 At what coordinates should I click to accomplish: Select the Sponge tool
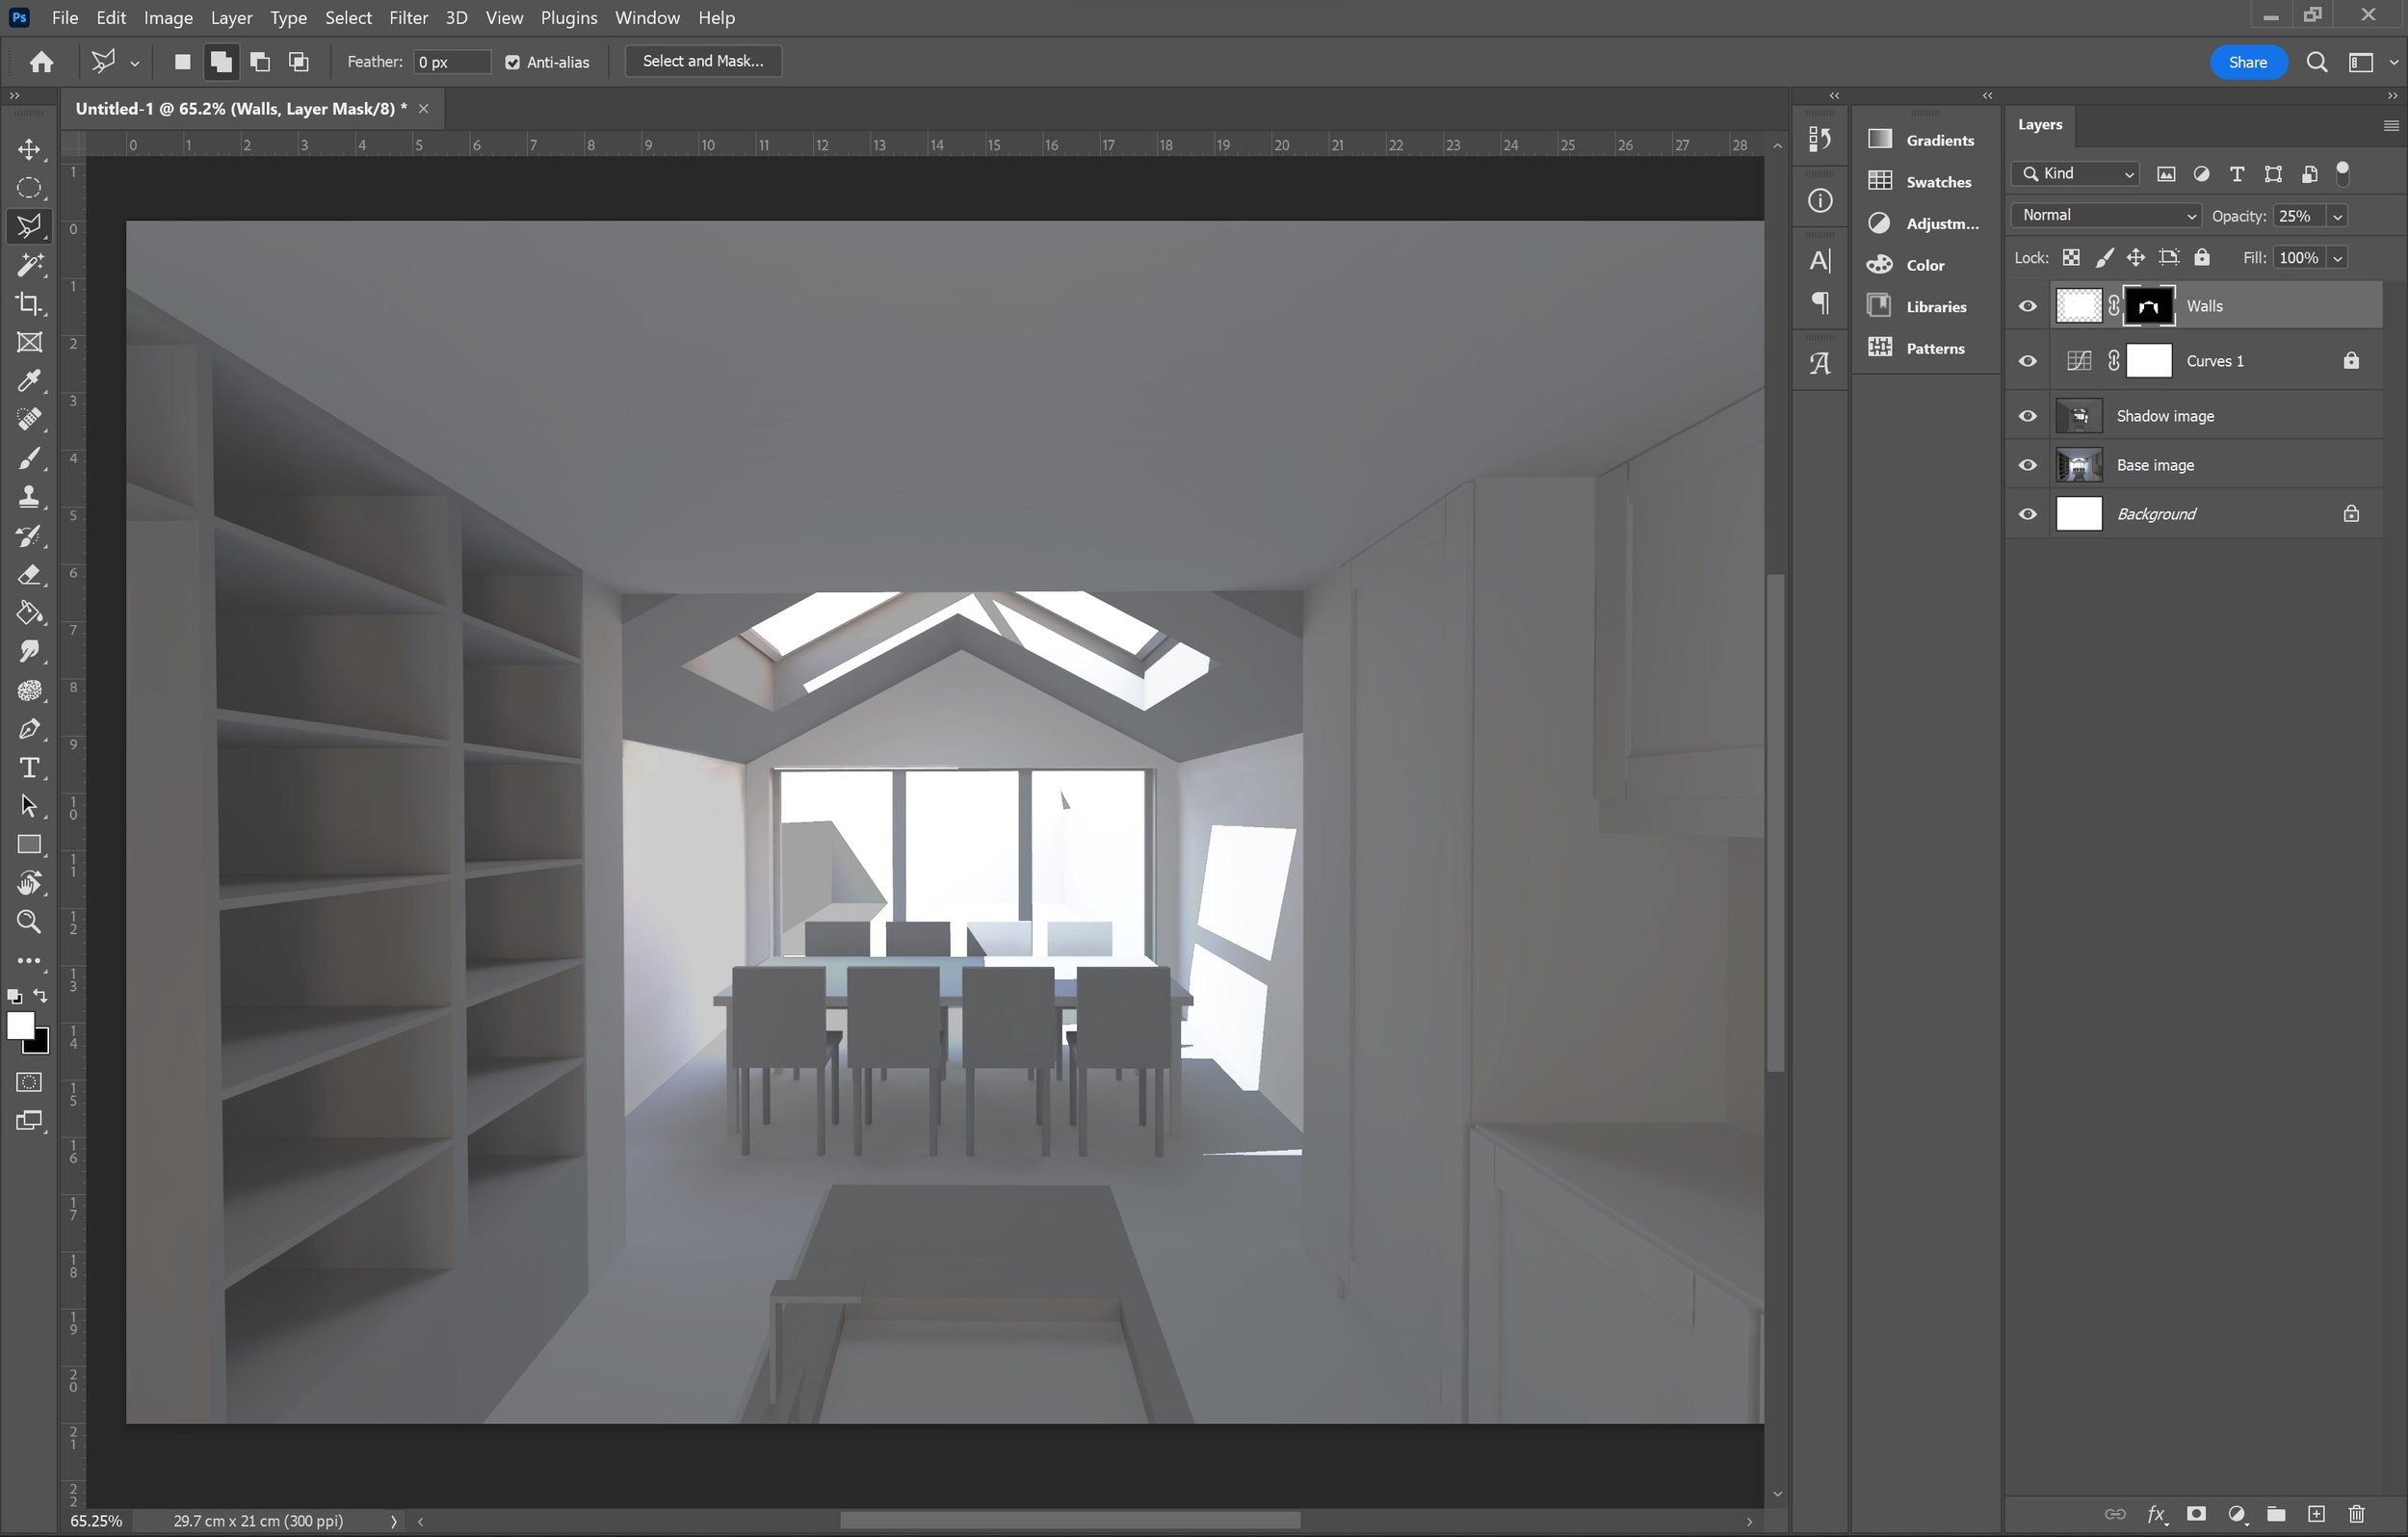click(29, 690)
